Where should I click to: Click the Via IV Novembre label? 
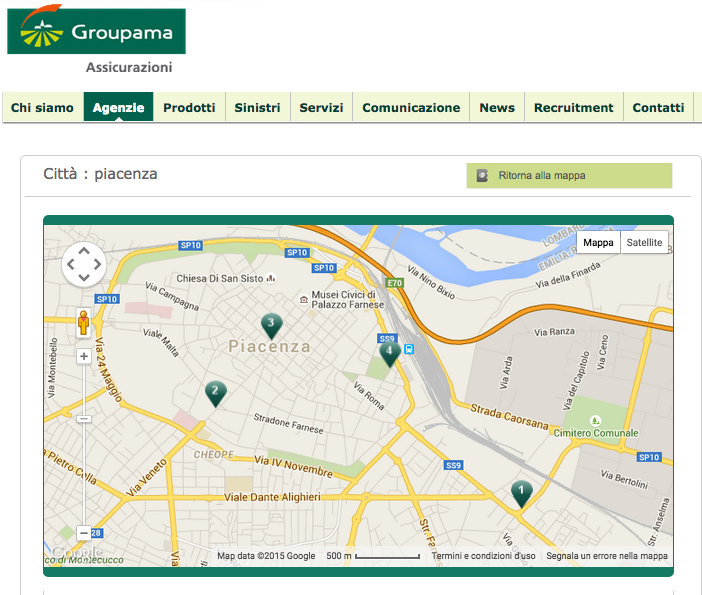294,467
